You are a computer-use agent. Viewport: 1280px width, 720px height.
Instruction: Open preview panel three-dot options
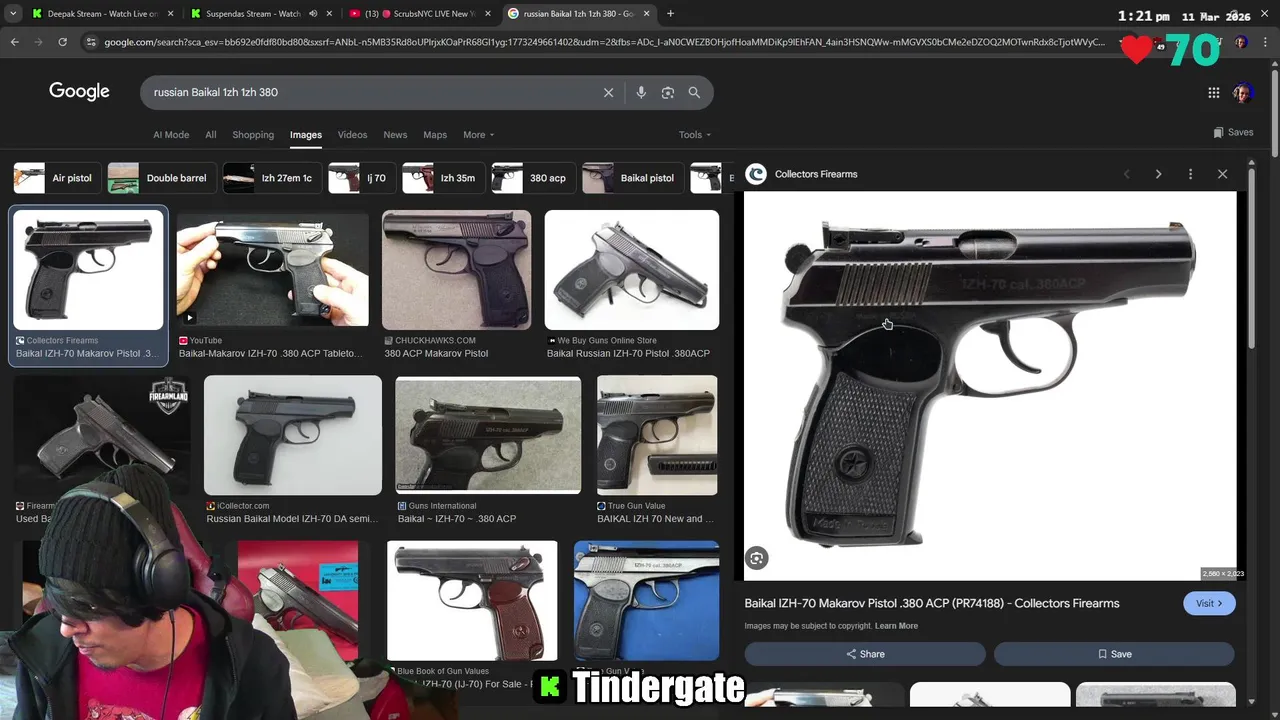coord(1190,174)
